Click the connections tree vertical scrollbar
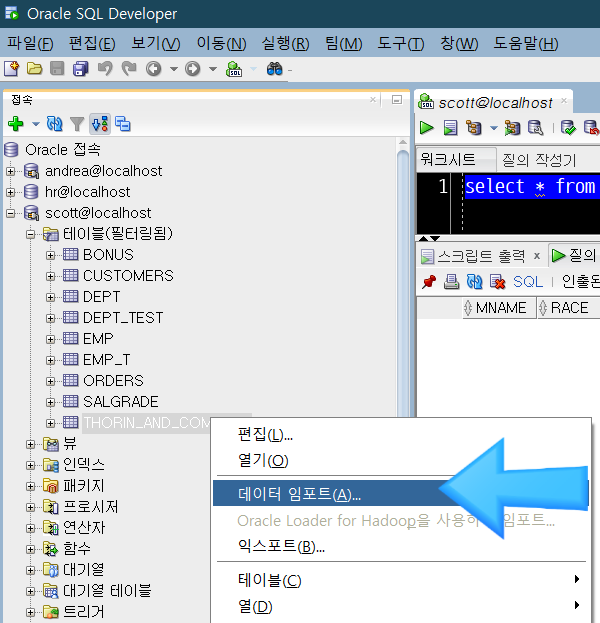 (403, 278)
